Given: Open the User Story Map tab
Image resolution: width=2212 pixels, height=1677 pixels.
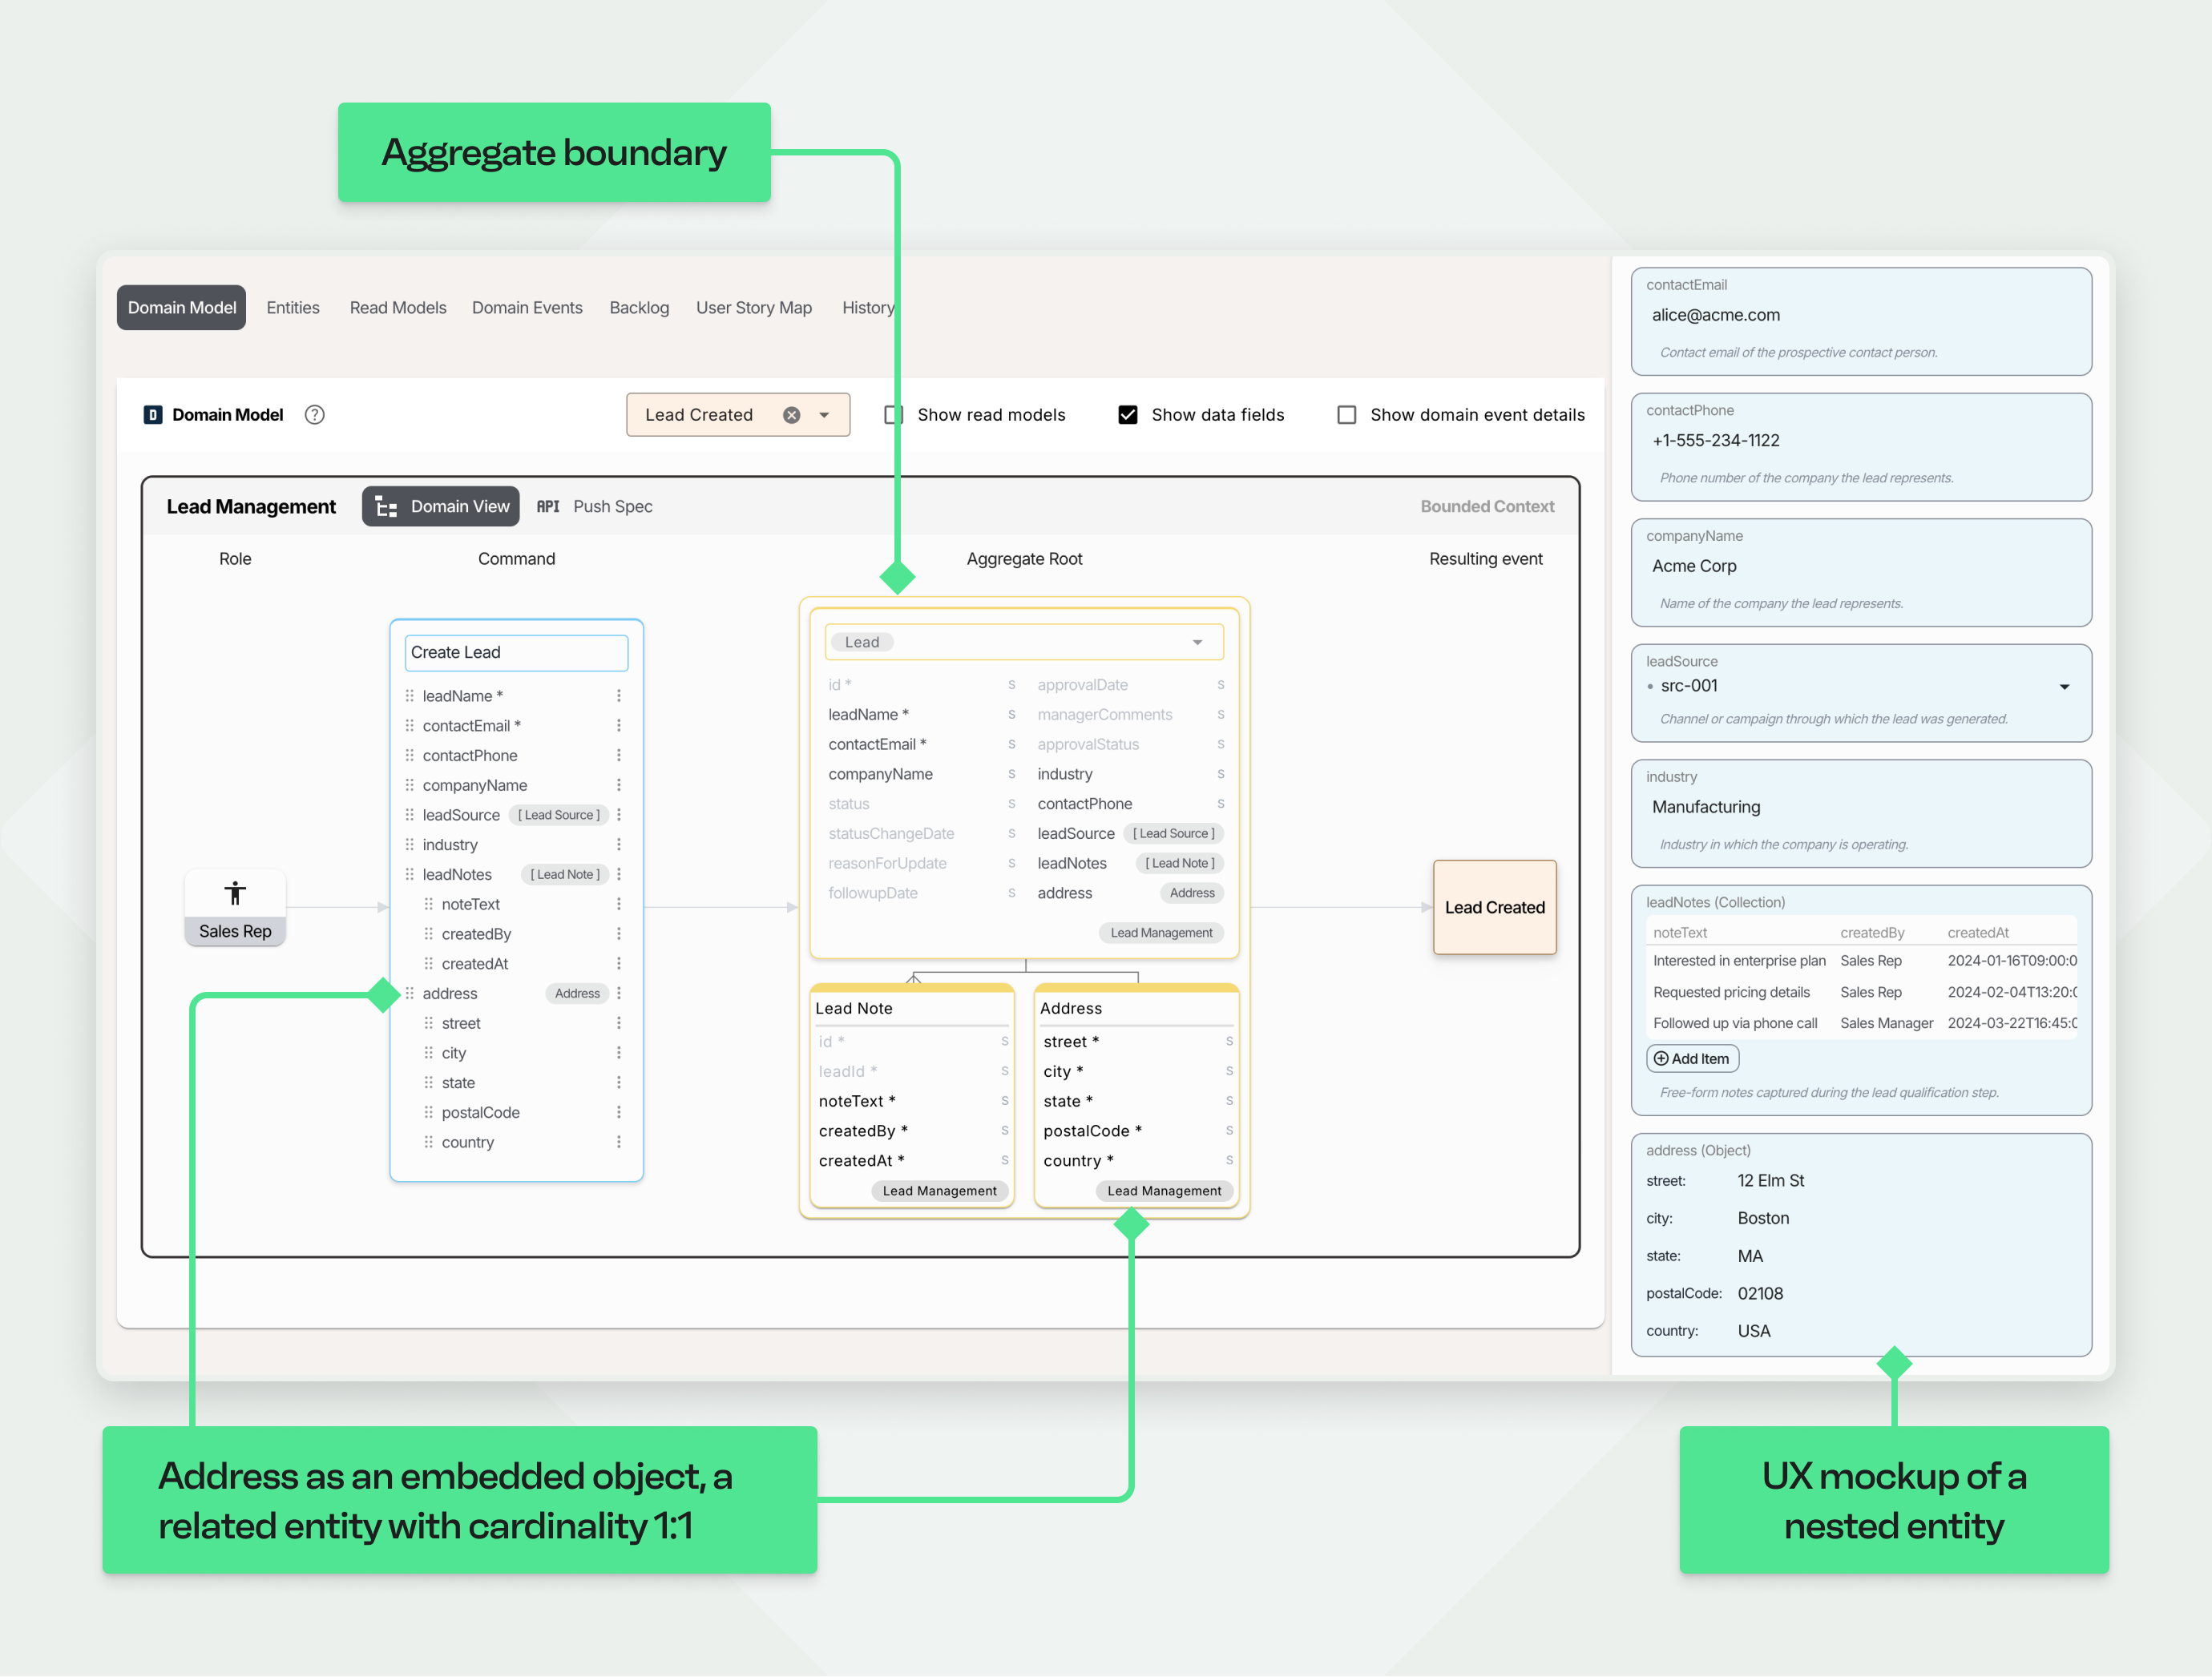Looking at the screenshot, I should [754, 308].
